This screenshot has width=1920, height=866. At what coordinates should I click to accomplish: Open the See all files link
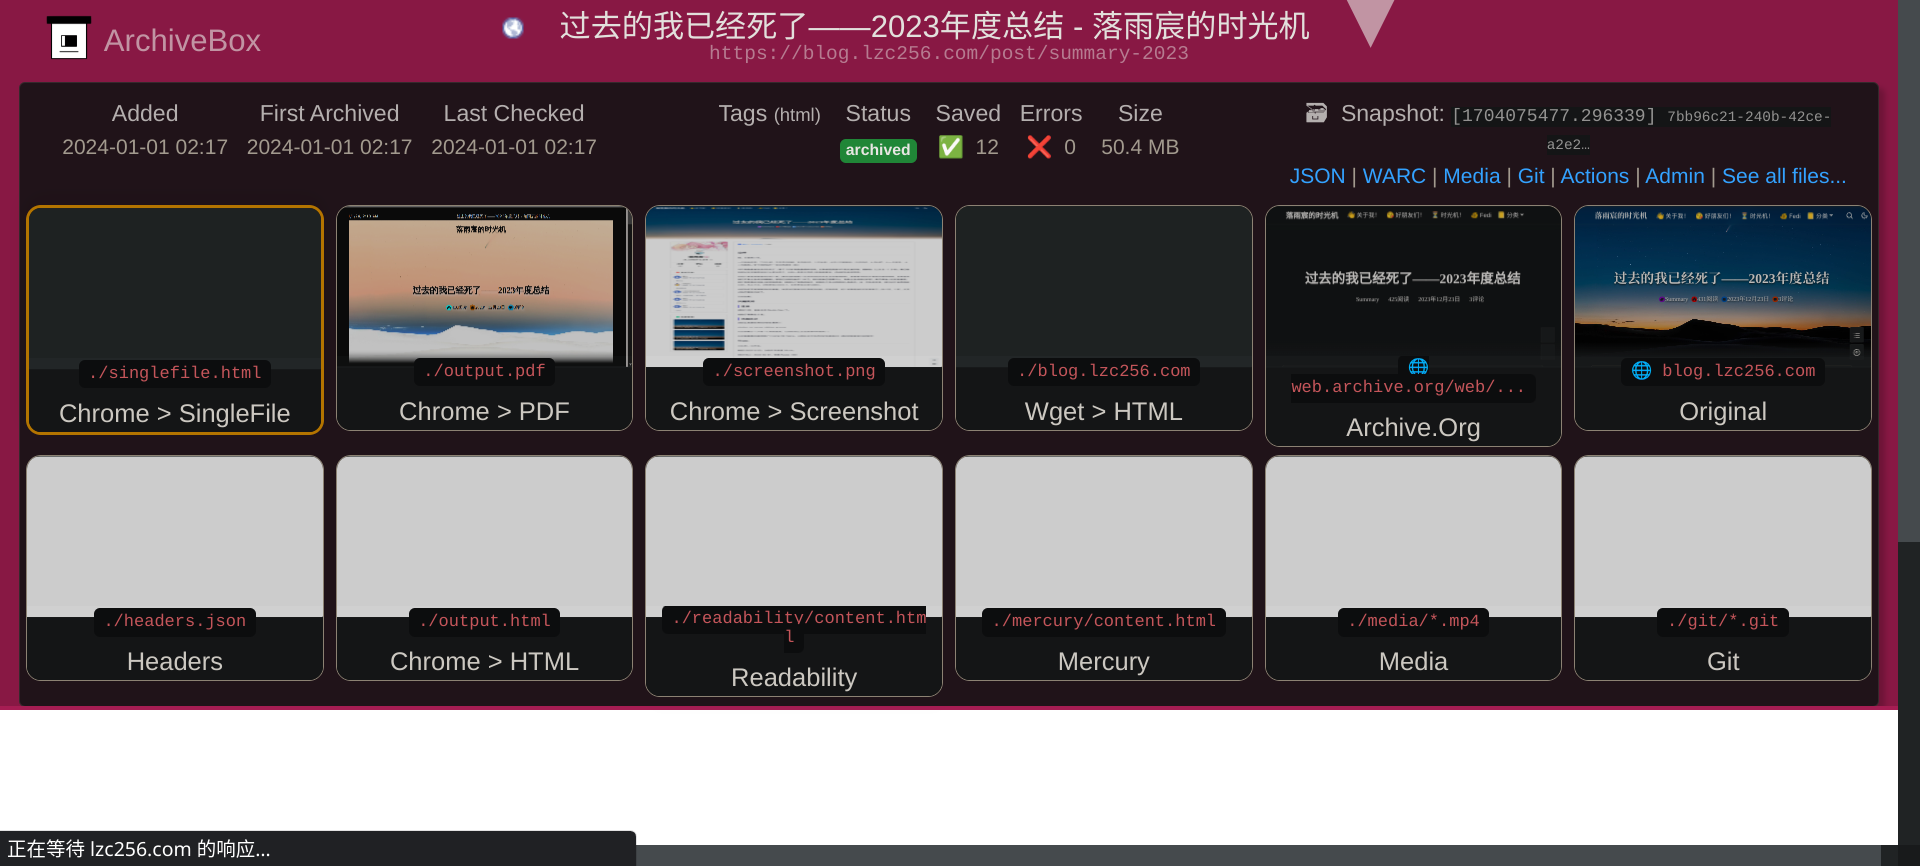pos(1783,177)
